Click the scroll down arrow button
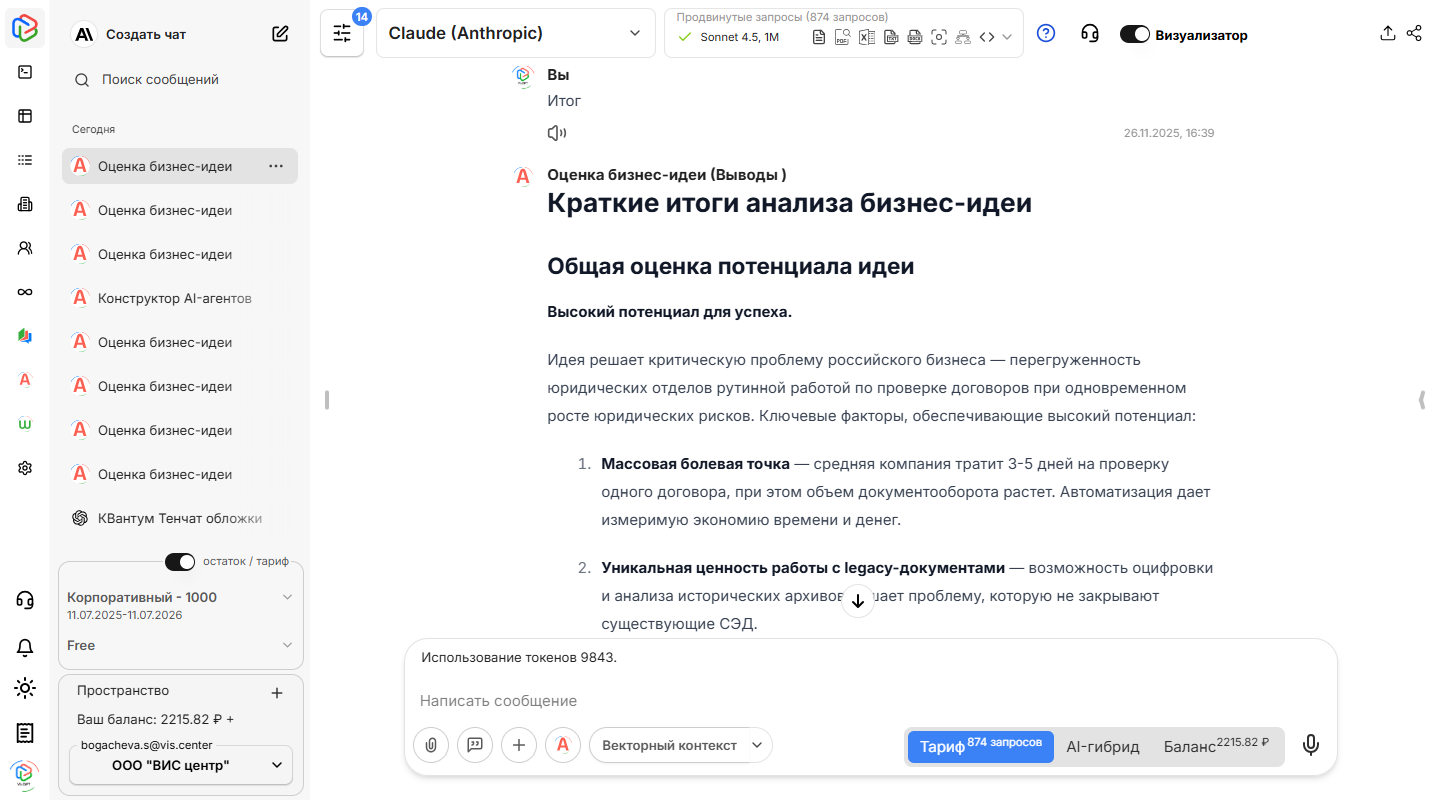Screen dimensions: 1440x800 click(857, 601)
